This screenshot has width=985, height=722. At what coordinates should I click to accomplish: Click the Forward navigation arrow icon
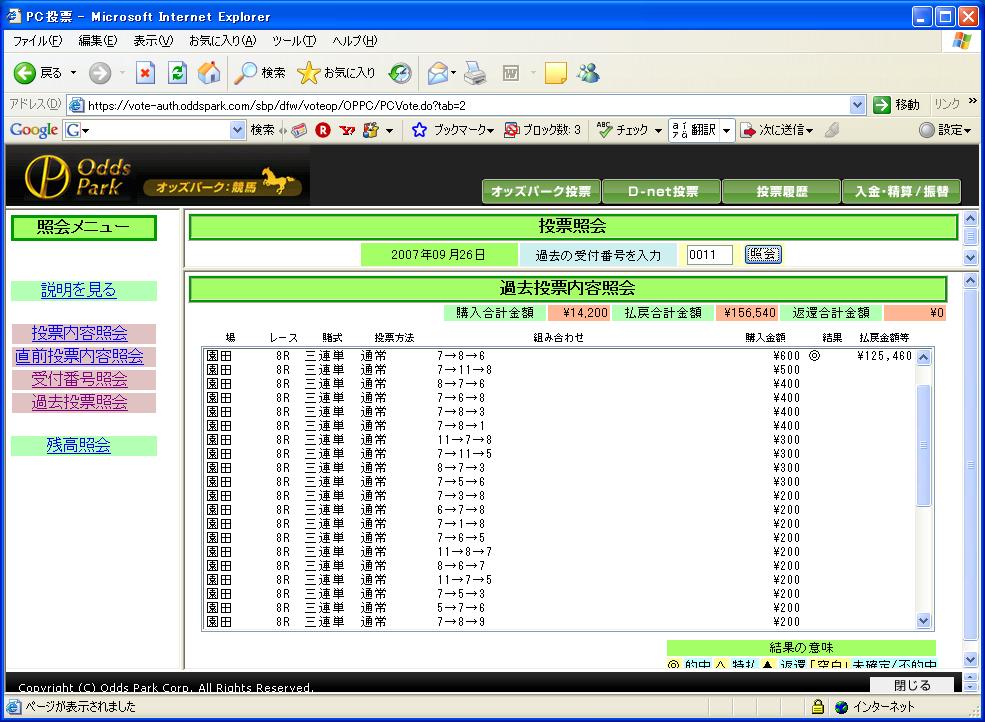pos(99,74)
